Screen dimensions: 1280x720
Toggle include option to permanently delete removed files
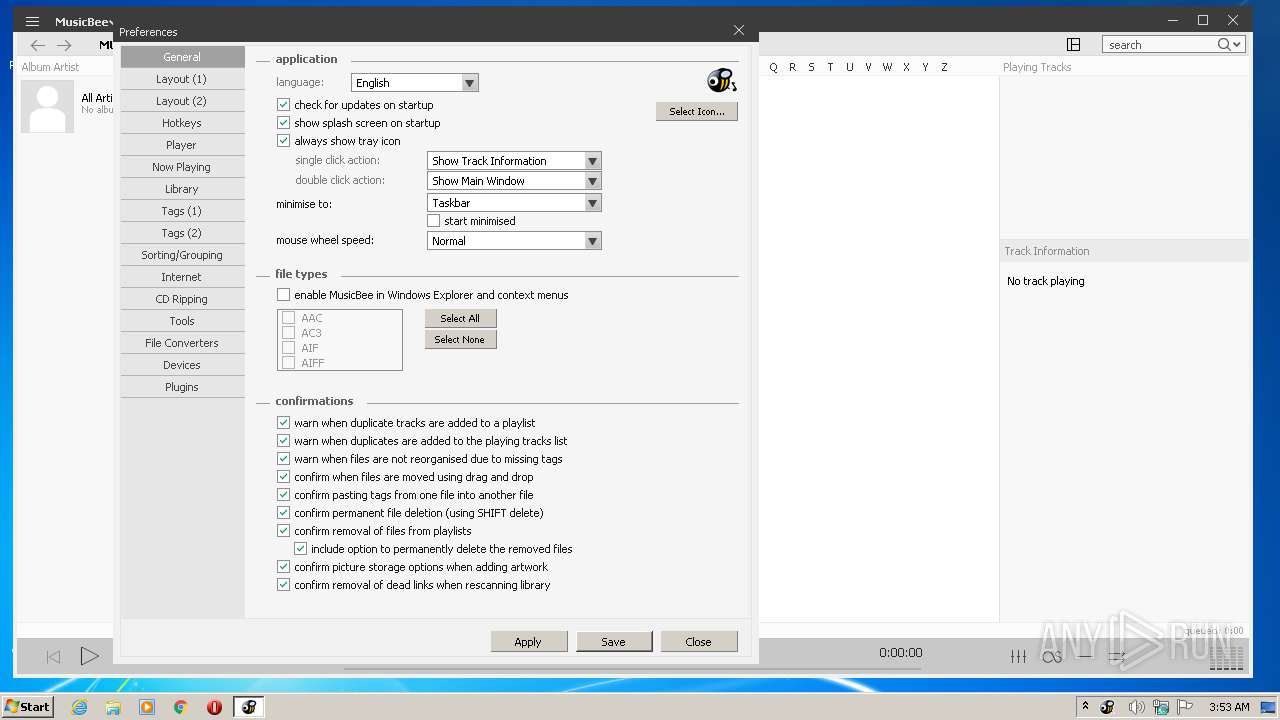pos(300,549)
